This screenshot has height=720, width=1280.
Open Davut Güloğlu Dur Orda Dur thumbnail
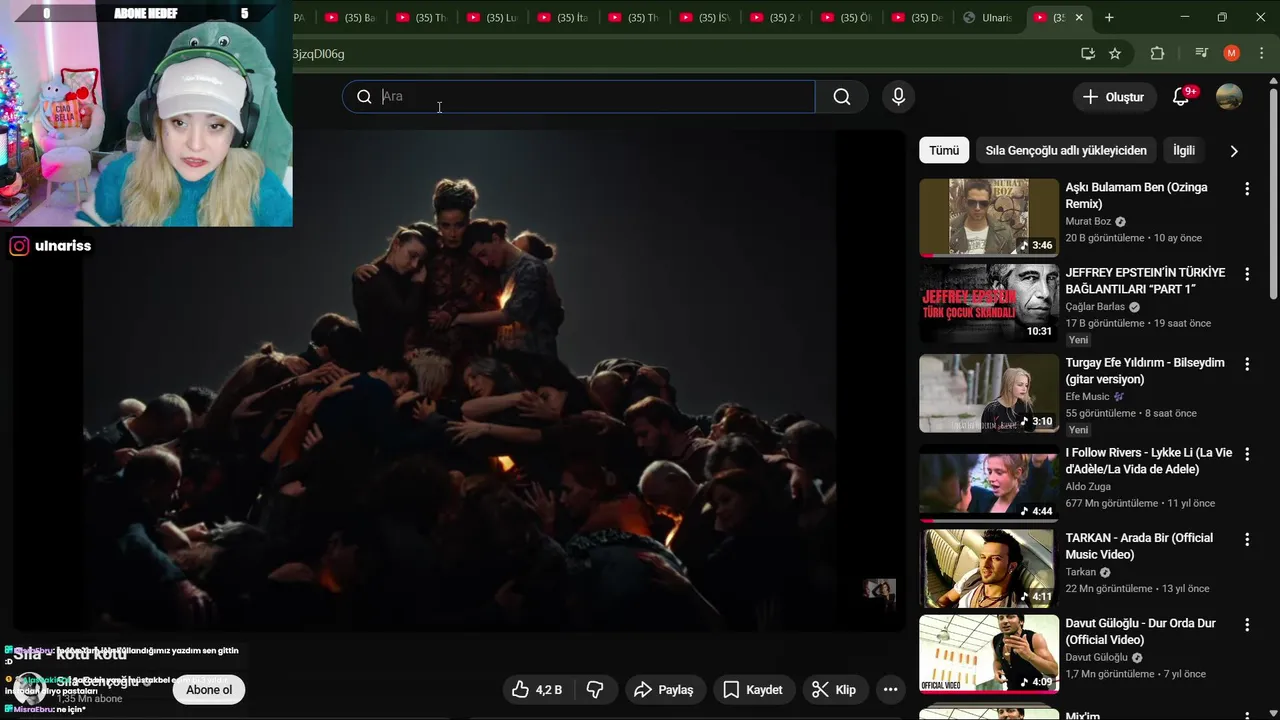click(988, 654)
